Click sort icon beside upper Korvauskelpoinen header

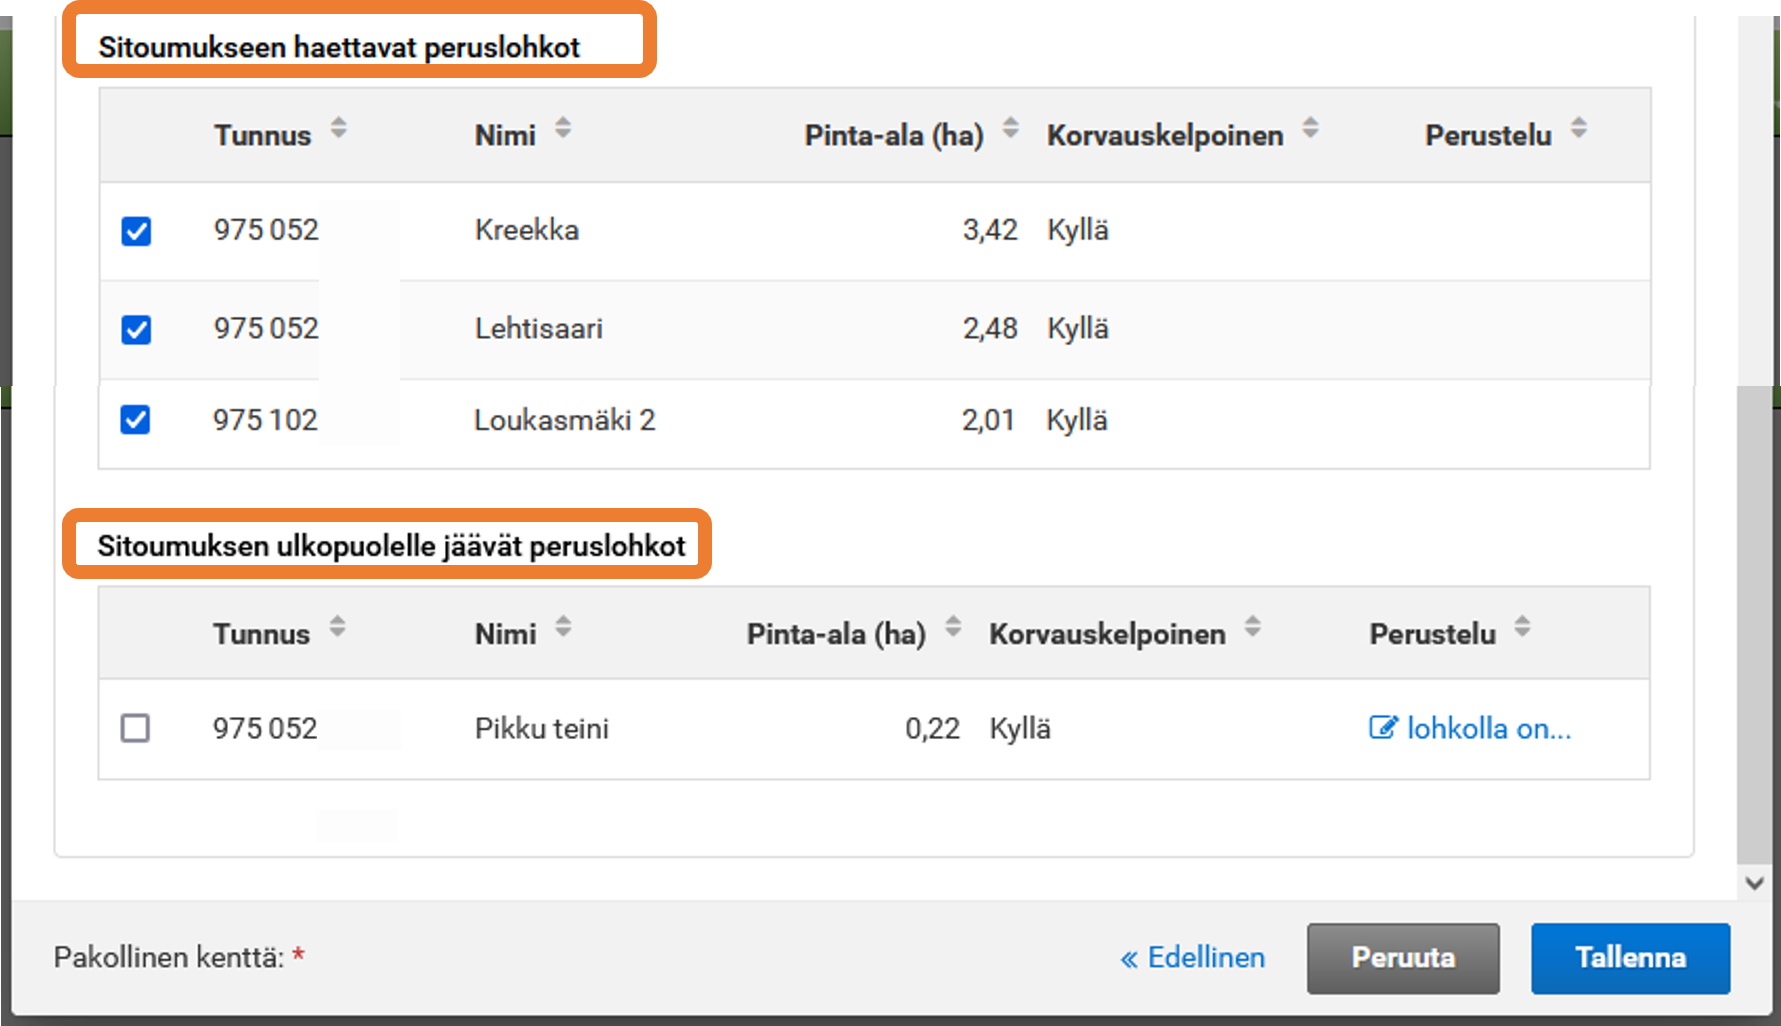tap(1310, 128)
